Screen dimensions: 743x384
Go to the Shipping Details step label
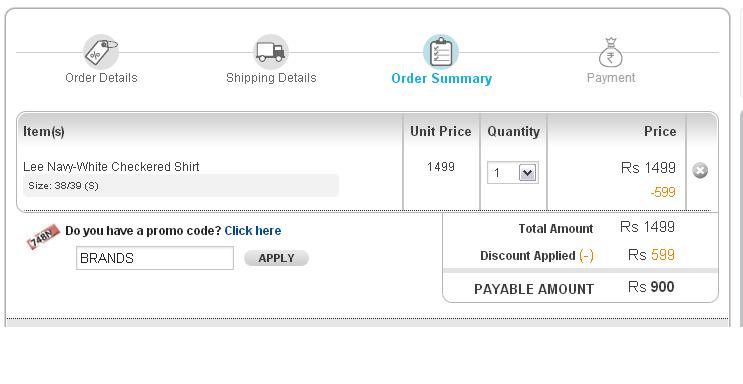pos(271,78)
